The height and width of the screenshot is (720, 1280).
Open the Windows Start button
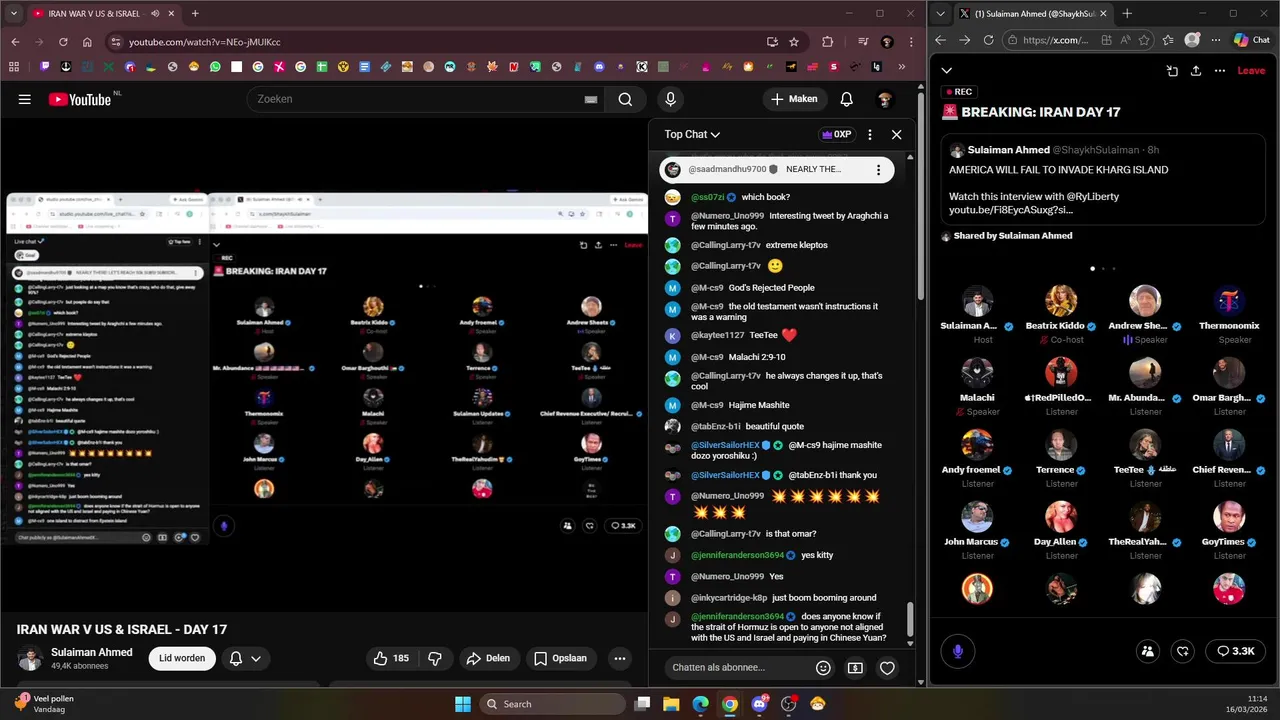click(x=463, y=704)
